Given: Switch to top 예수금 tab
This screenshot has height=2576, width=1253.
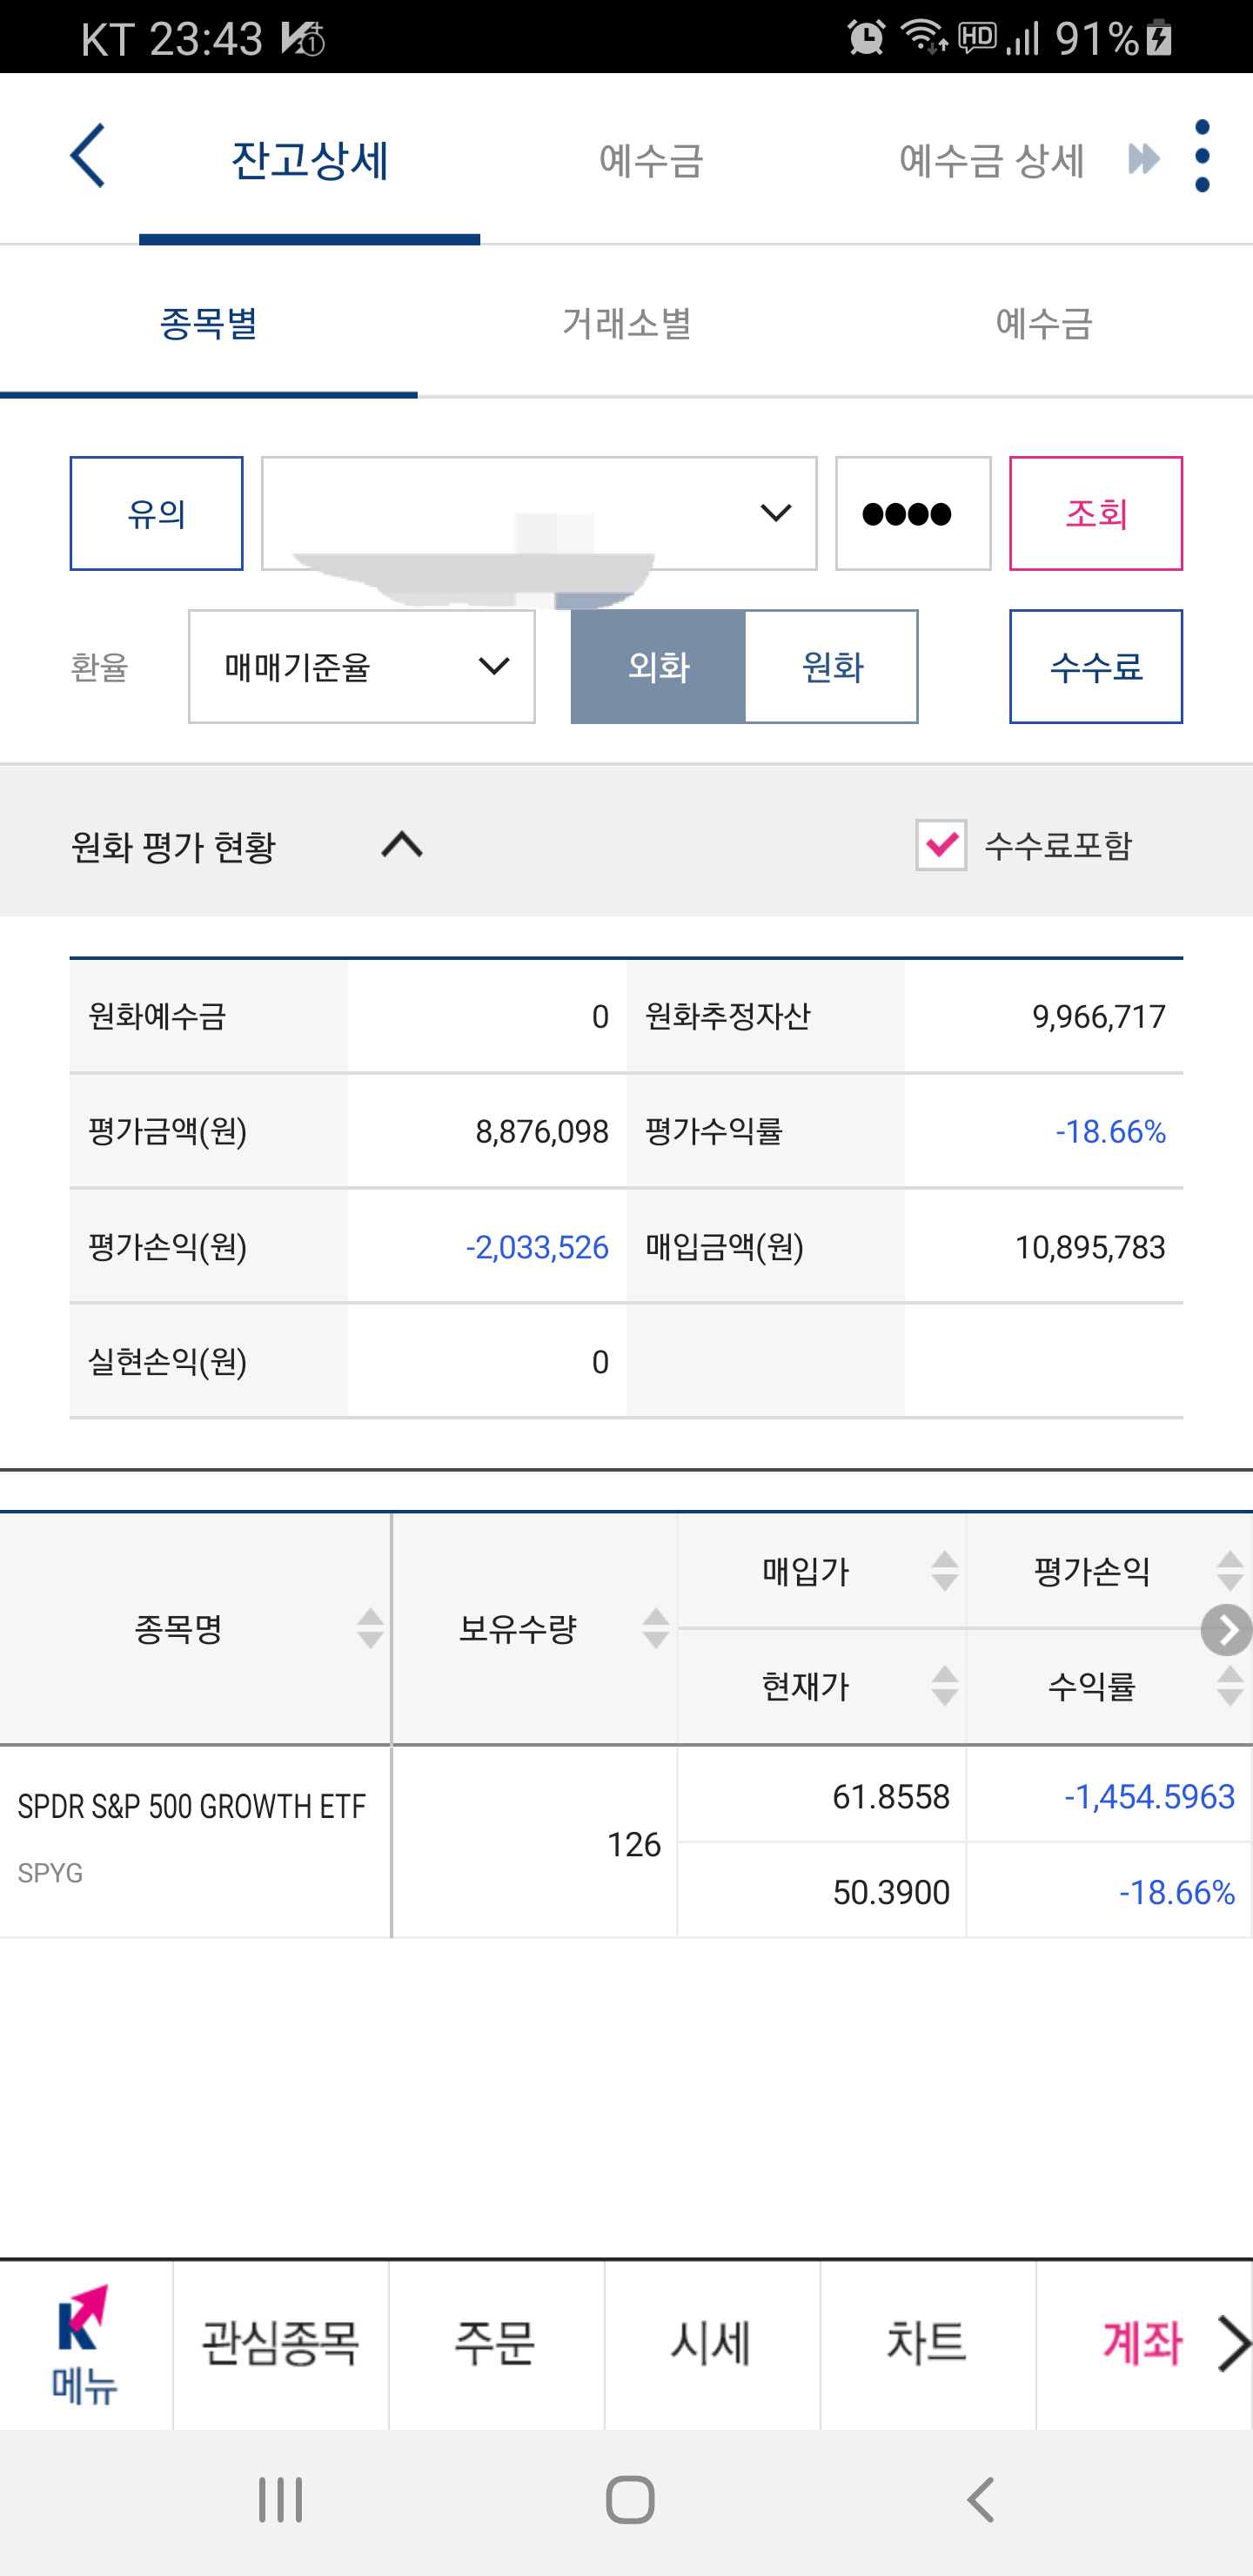Looking at the screenshot, I should [651, 160].
